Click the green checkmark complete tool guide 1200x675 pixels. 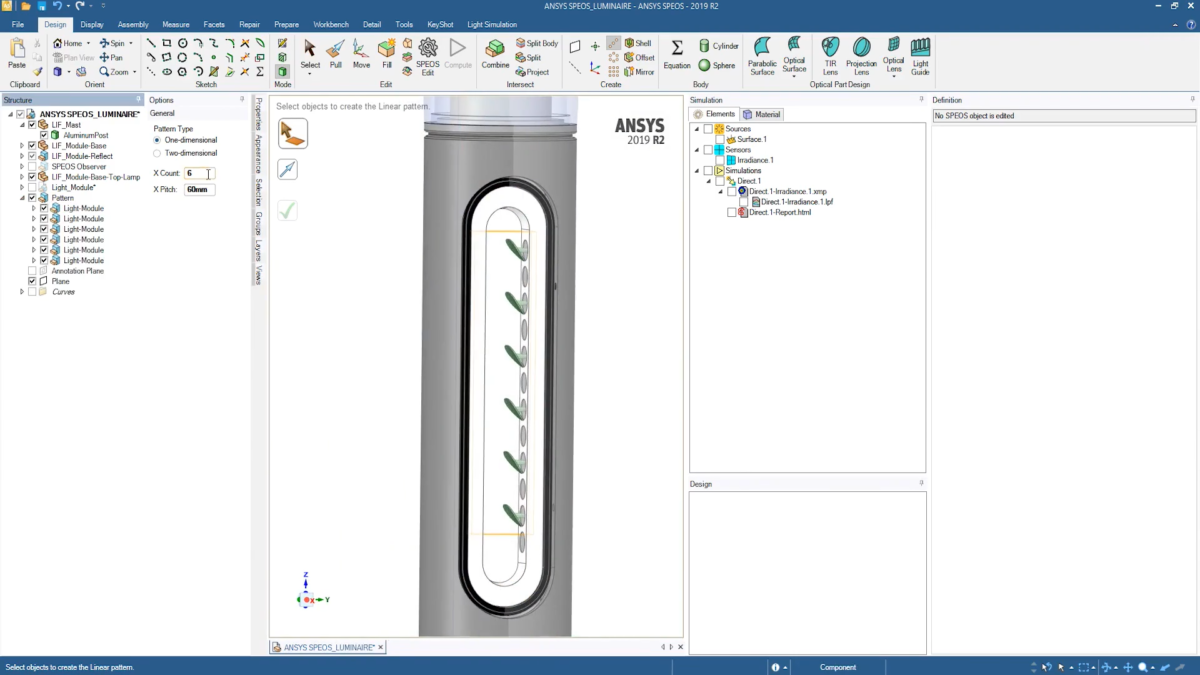click(x=287, y=211)
